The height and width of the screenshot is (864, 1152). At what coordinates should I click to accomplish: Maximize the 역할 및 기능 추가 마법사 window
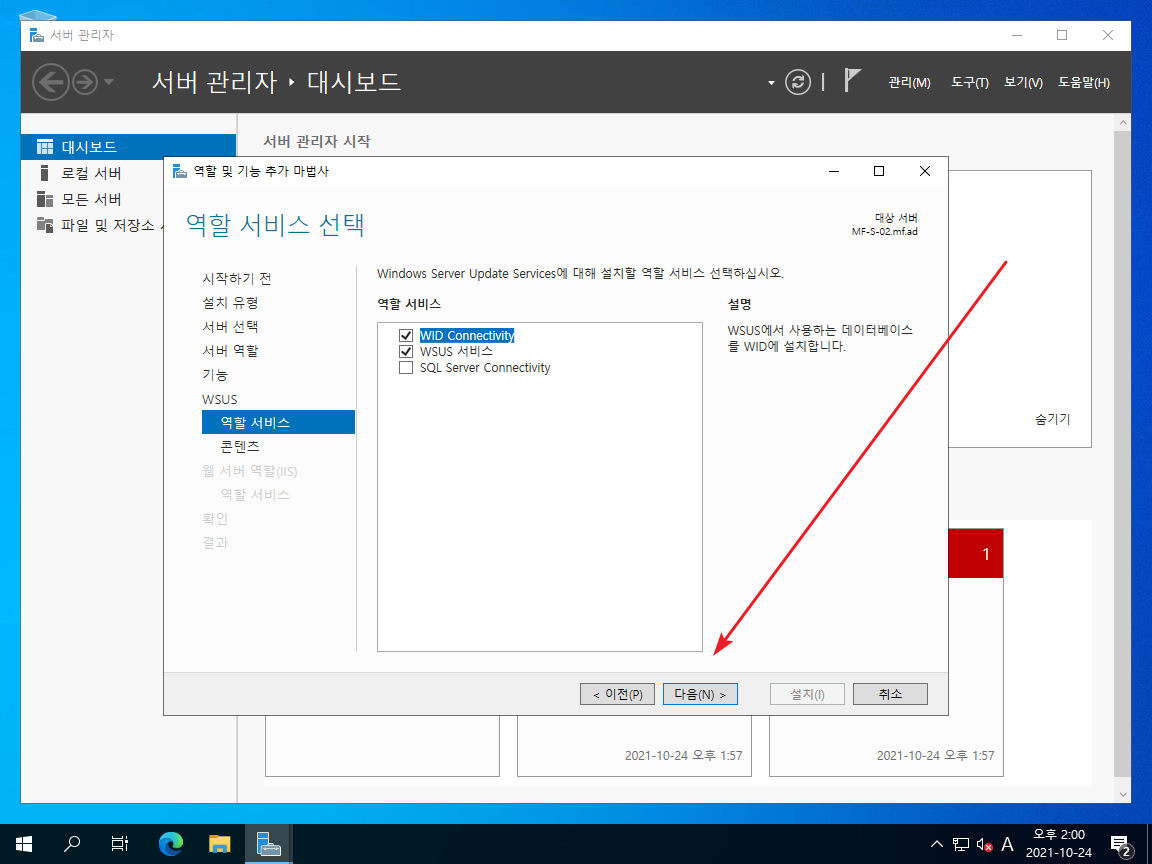tap(879, 171)
